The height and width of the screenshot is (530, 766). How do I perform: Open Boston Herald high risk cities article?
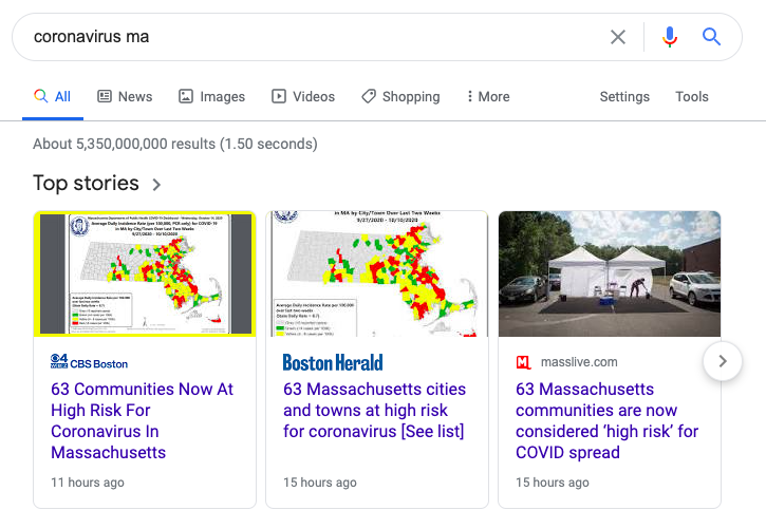point(374,410)
